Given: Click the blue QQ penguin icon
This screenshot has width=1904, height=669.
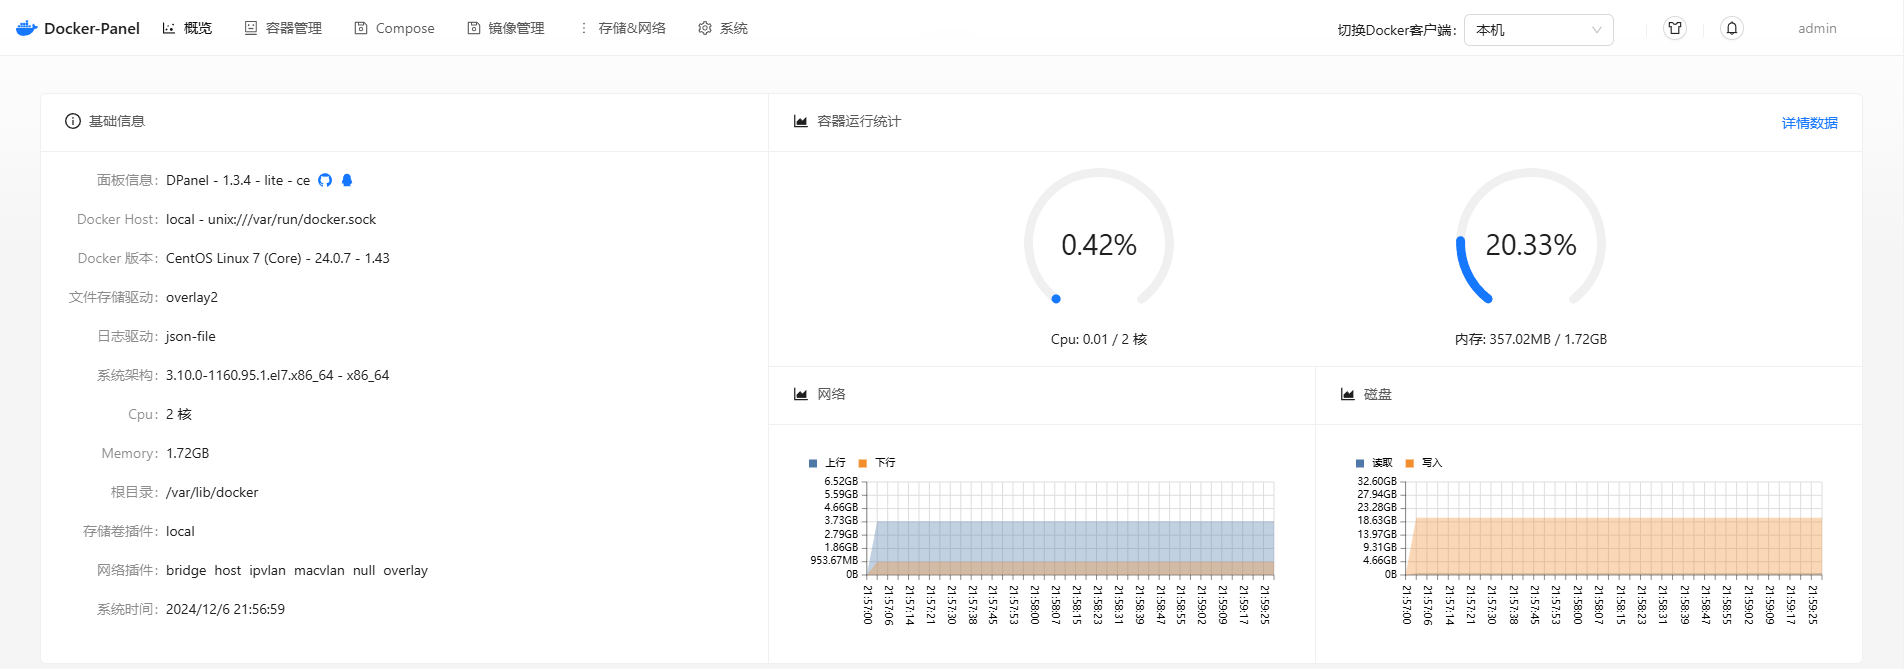Looking at the screenshot, I should click(347, 180).
